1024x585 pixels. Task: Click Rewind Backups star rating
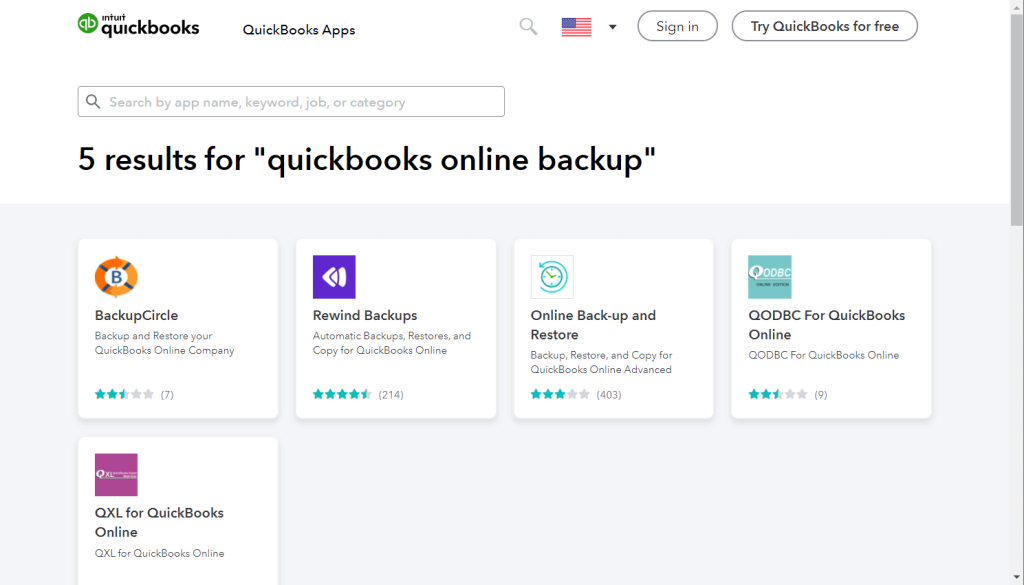click(342, 394)
